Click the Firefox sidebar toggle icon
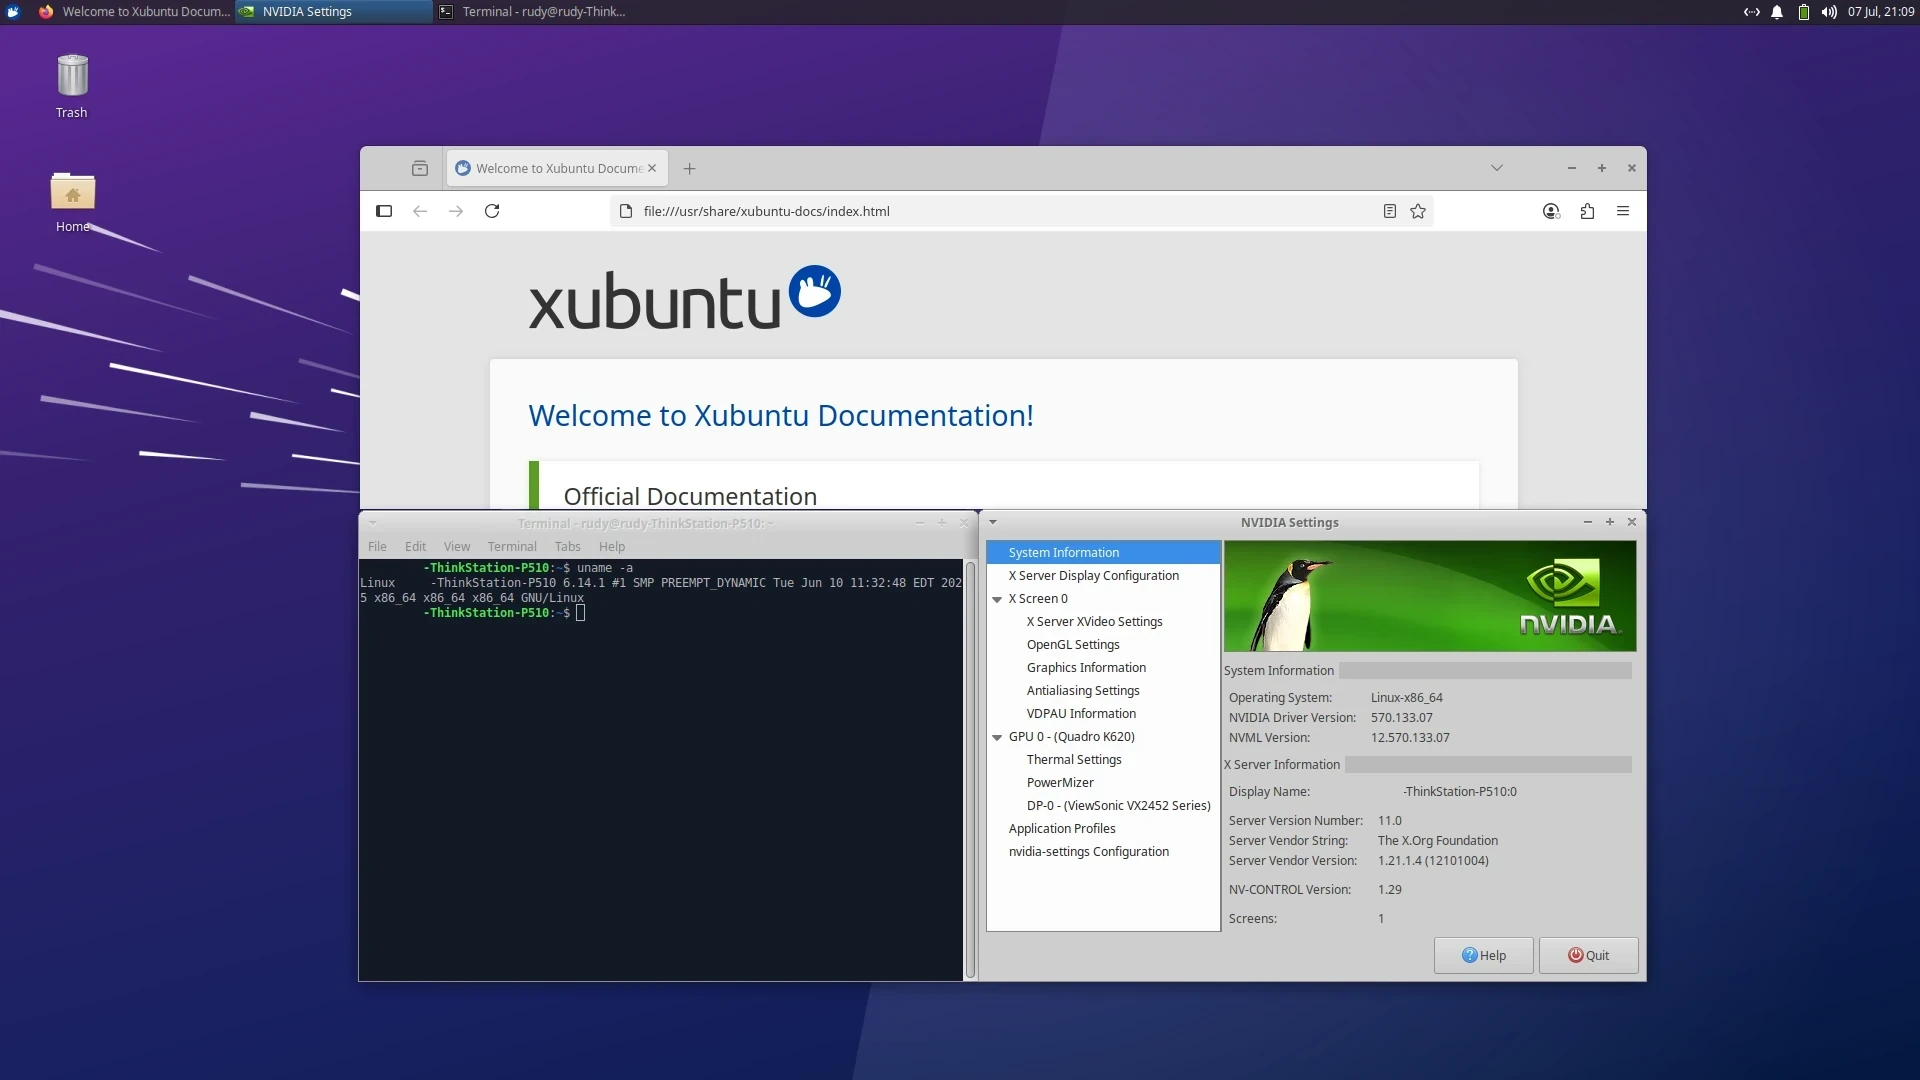 coord(384,211)
